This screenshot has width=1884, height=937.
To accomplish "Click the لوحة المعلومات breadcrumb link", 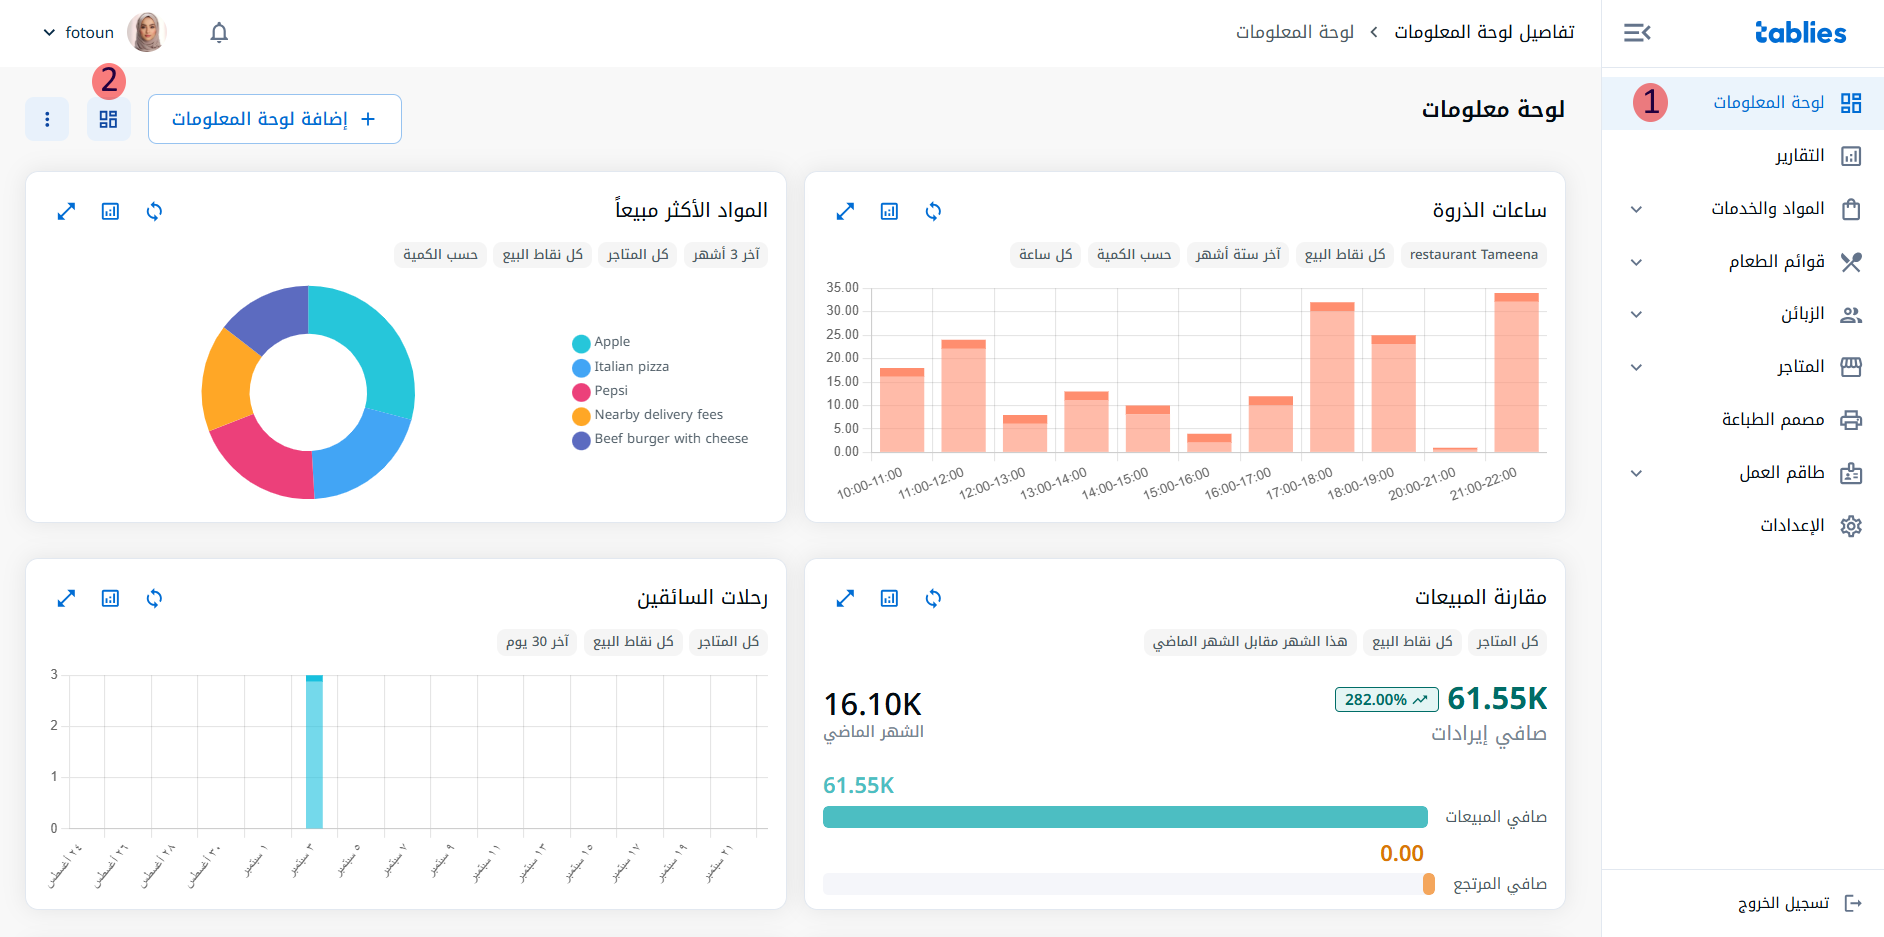I will (1294, 32).
